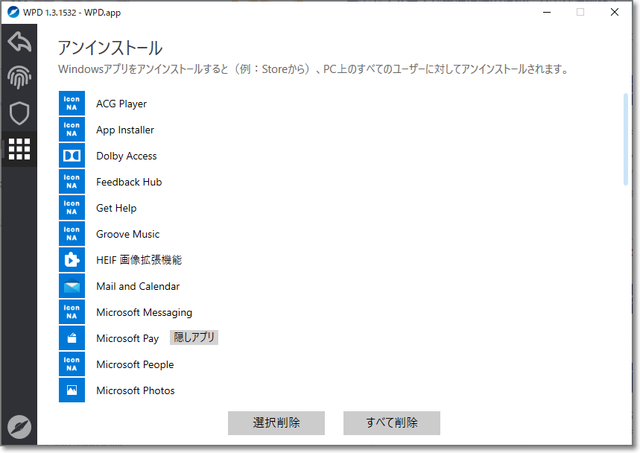The image size is (640, 453).
Task: Click the すべて削除 button
Action: [391, 422]
